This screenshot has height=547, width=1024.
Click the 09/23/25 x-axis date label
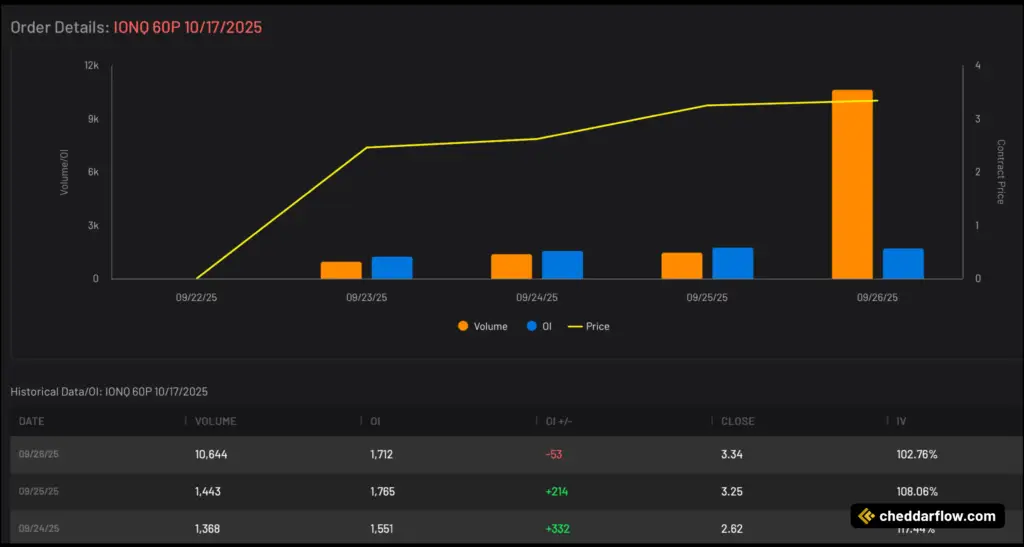[x=366, y=298]
